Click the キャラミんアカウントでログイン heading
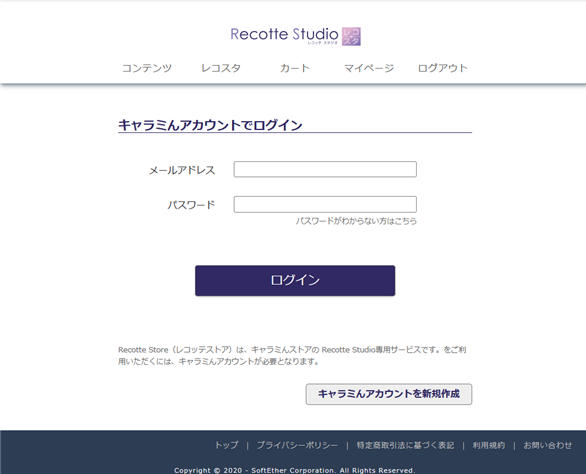The height and width of the screenshot is (474, 586). [210, 125]
